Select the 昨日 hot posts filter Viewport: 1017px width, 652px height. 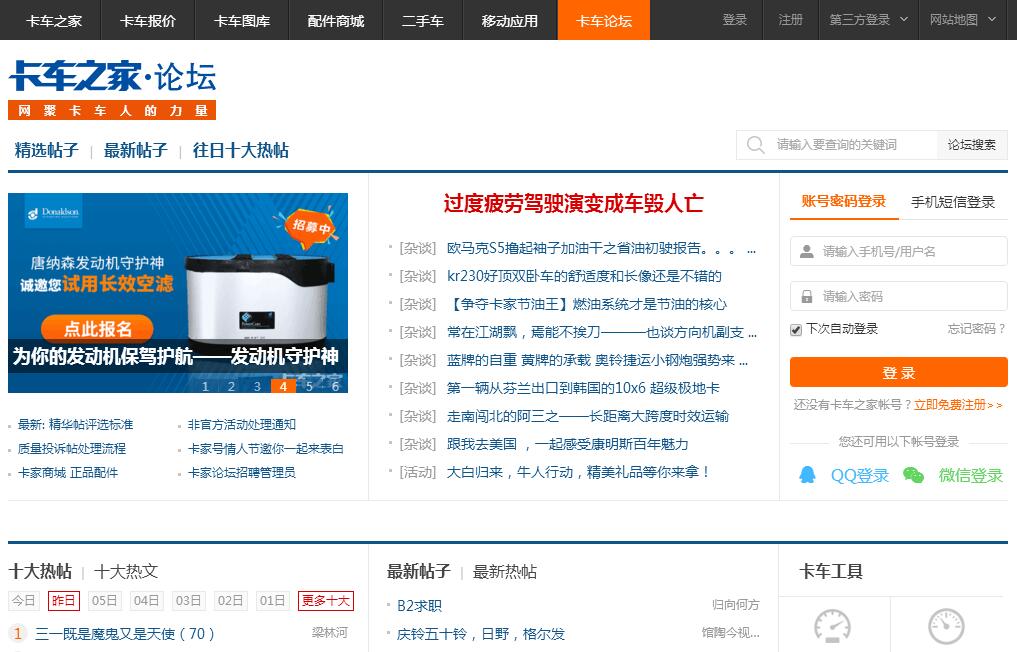pyautogui.click(x=63, y=601)
